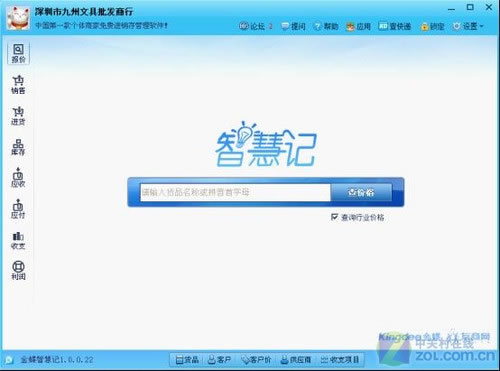
Task: Click the status bar icon beside 金蝶智慧记
Action: 9,360
